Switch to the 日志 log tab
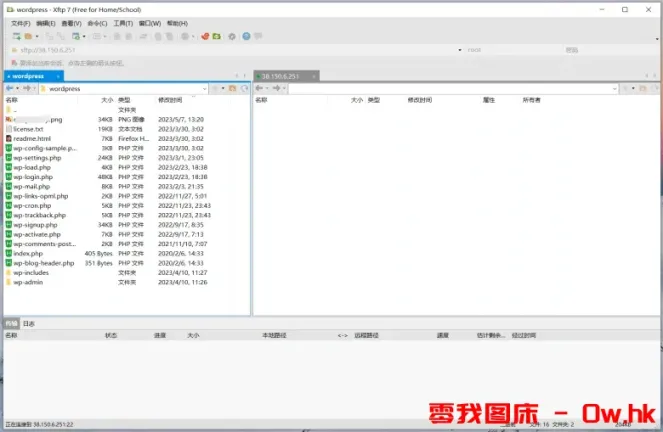This screenshot has height=432, width=663. (x=29, y=324)
